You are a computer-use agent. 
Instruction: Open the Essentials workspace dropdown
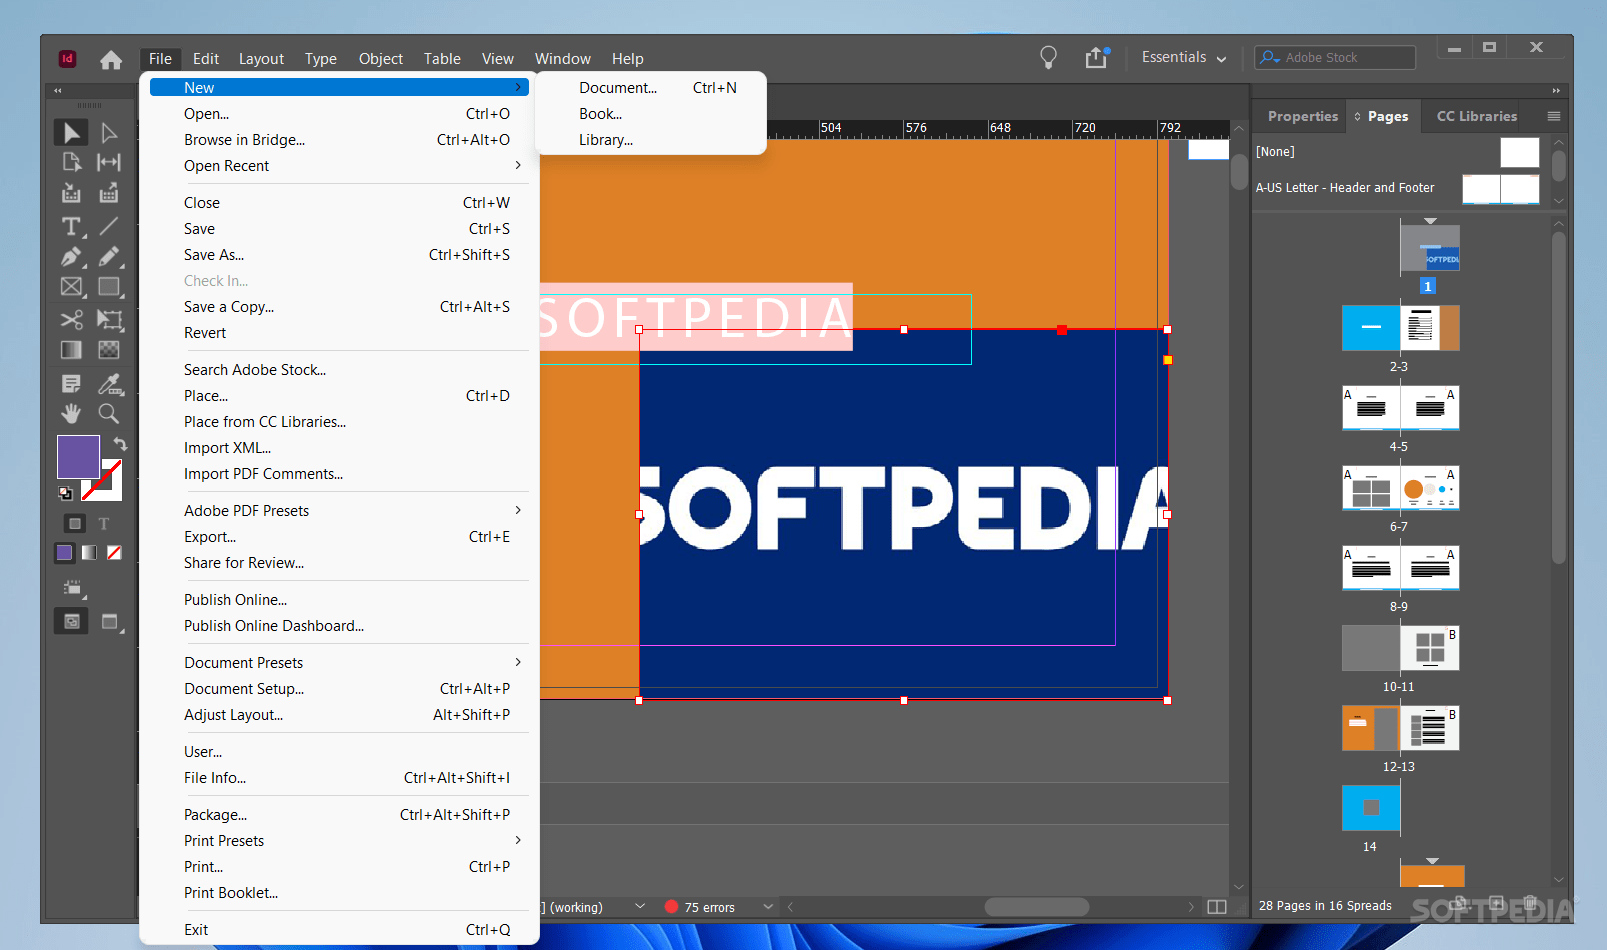pos(1184,58)
